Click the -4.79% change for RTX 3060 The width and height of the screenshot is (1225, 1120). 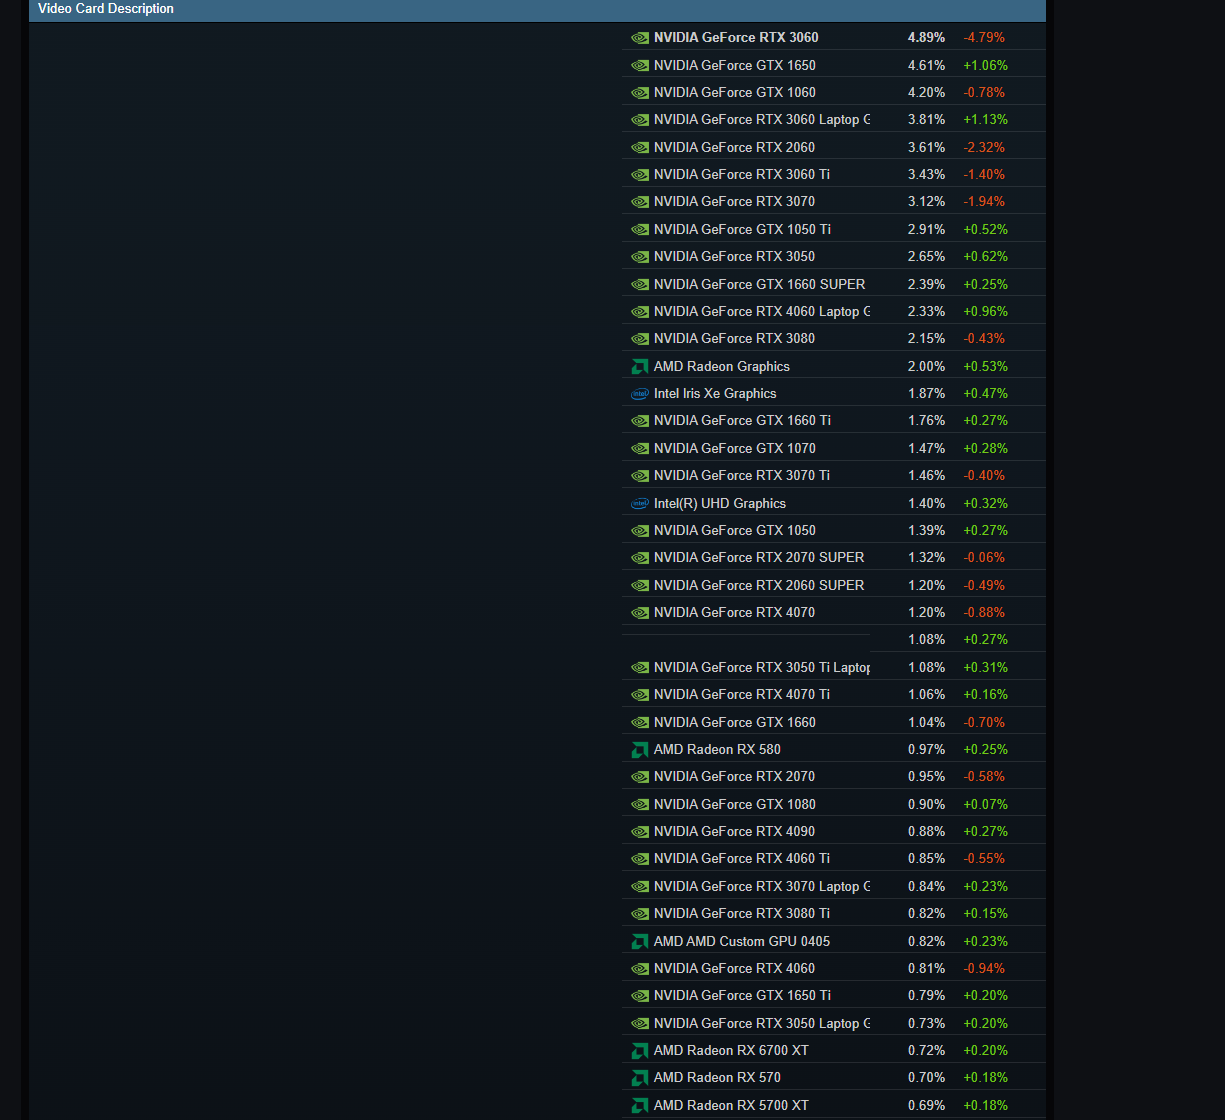tap(984, 38)
